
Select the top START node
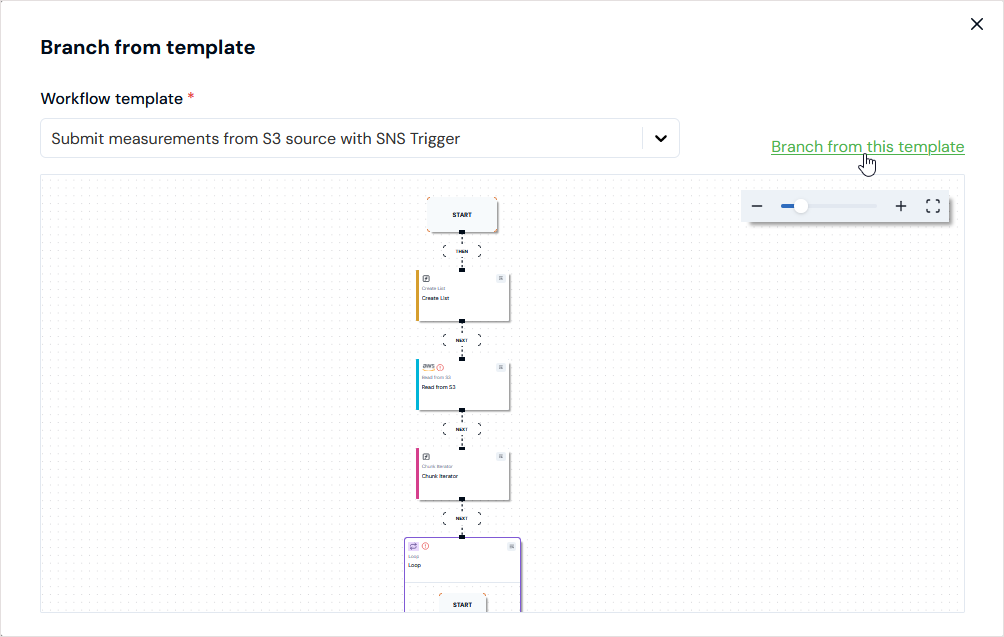click(462, 214)
